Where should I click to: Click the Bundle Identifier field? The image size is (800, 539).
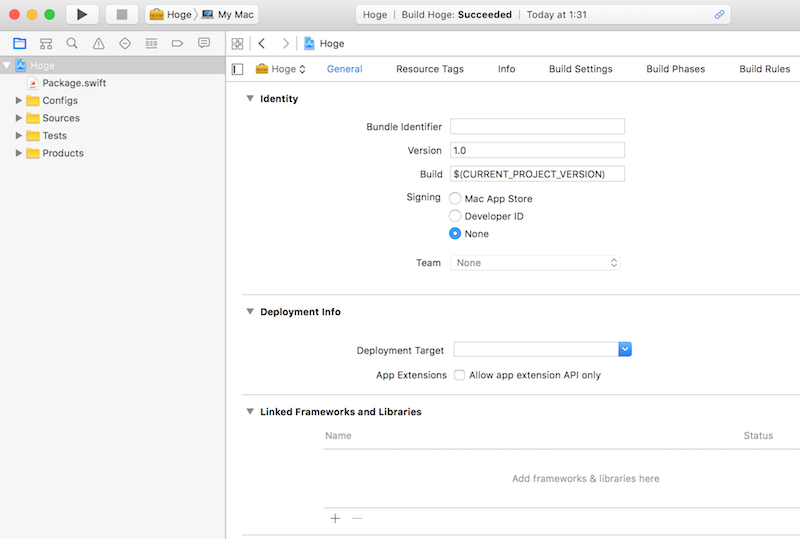pyautogui.click(x=537, y=127)
